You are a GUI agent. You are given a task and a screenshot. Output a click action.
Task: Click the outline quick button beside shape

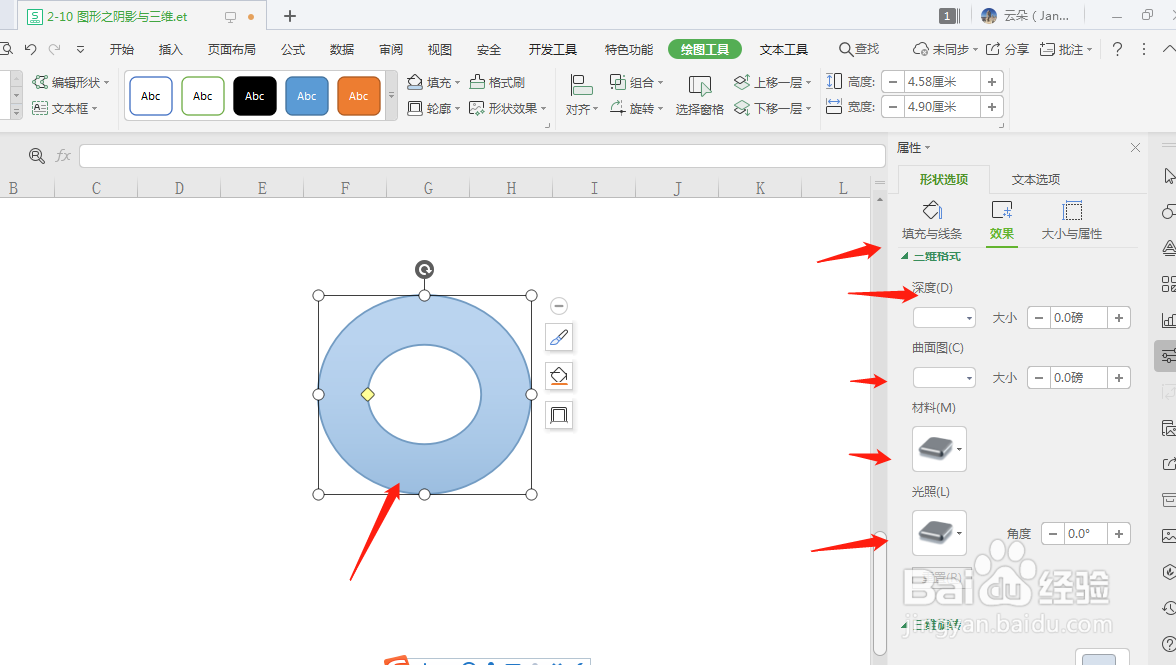(559, 415)
